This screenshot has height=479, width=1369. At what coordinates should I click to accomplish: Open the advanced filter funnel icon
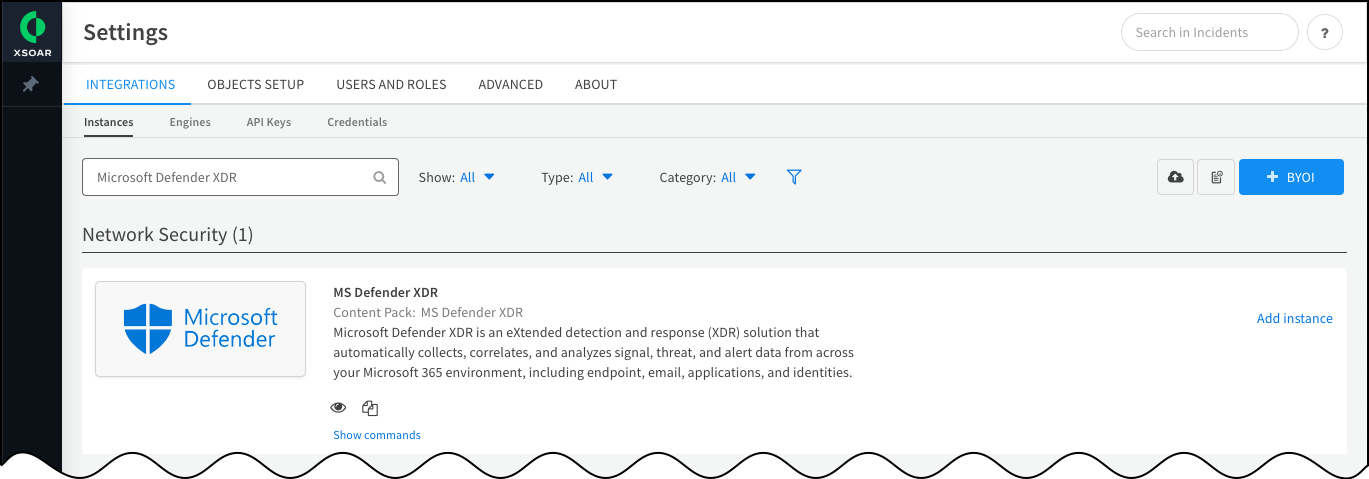coord(794,177)
